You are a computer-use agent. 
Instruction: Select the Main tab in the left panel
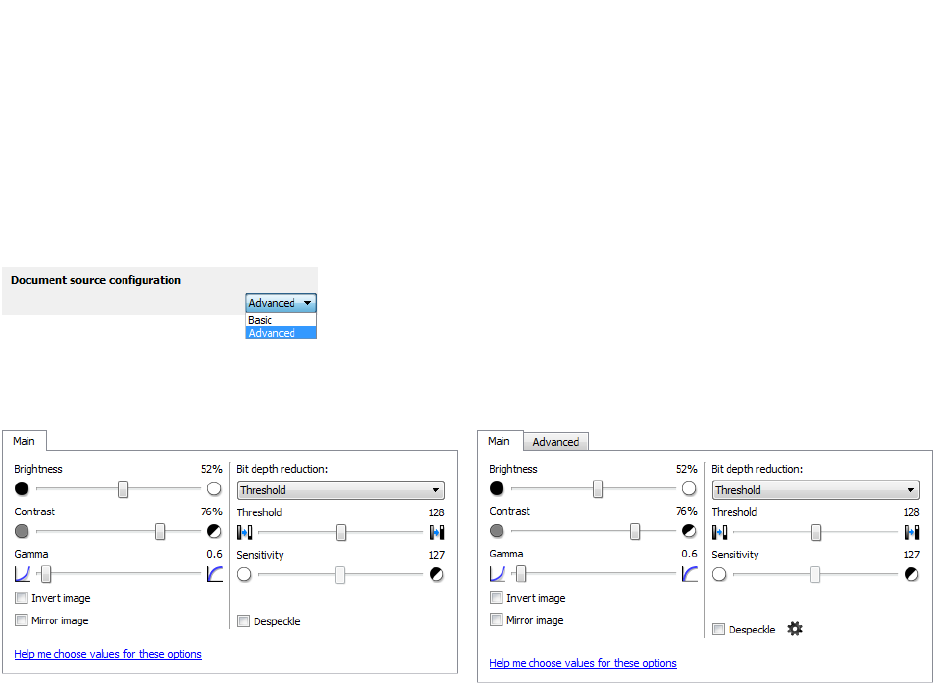[x=24, y=441]
